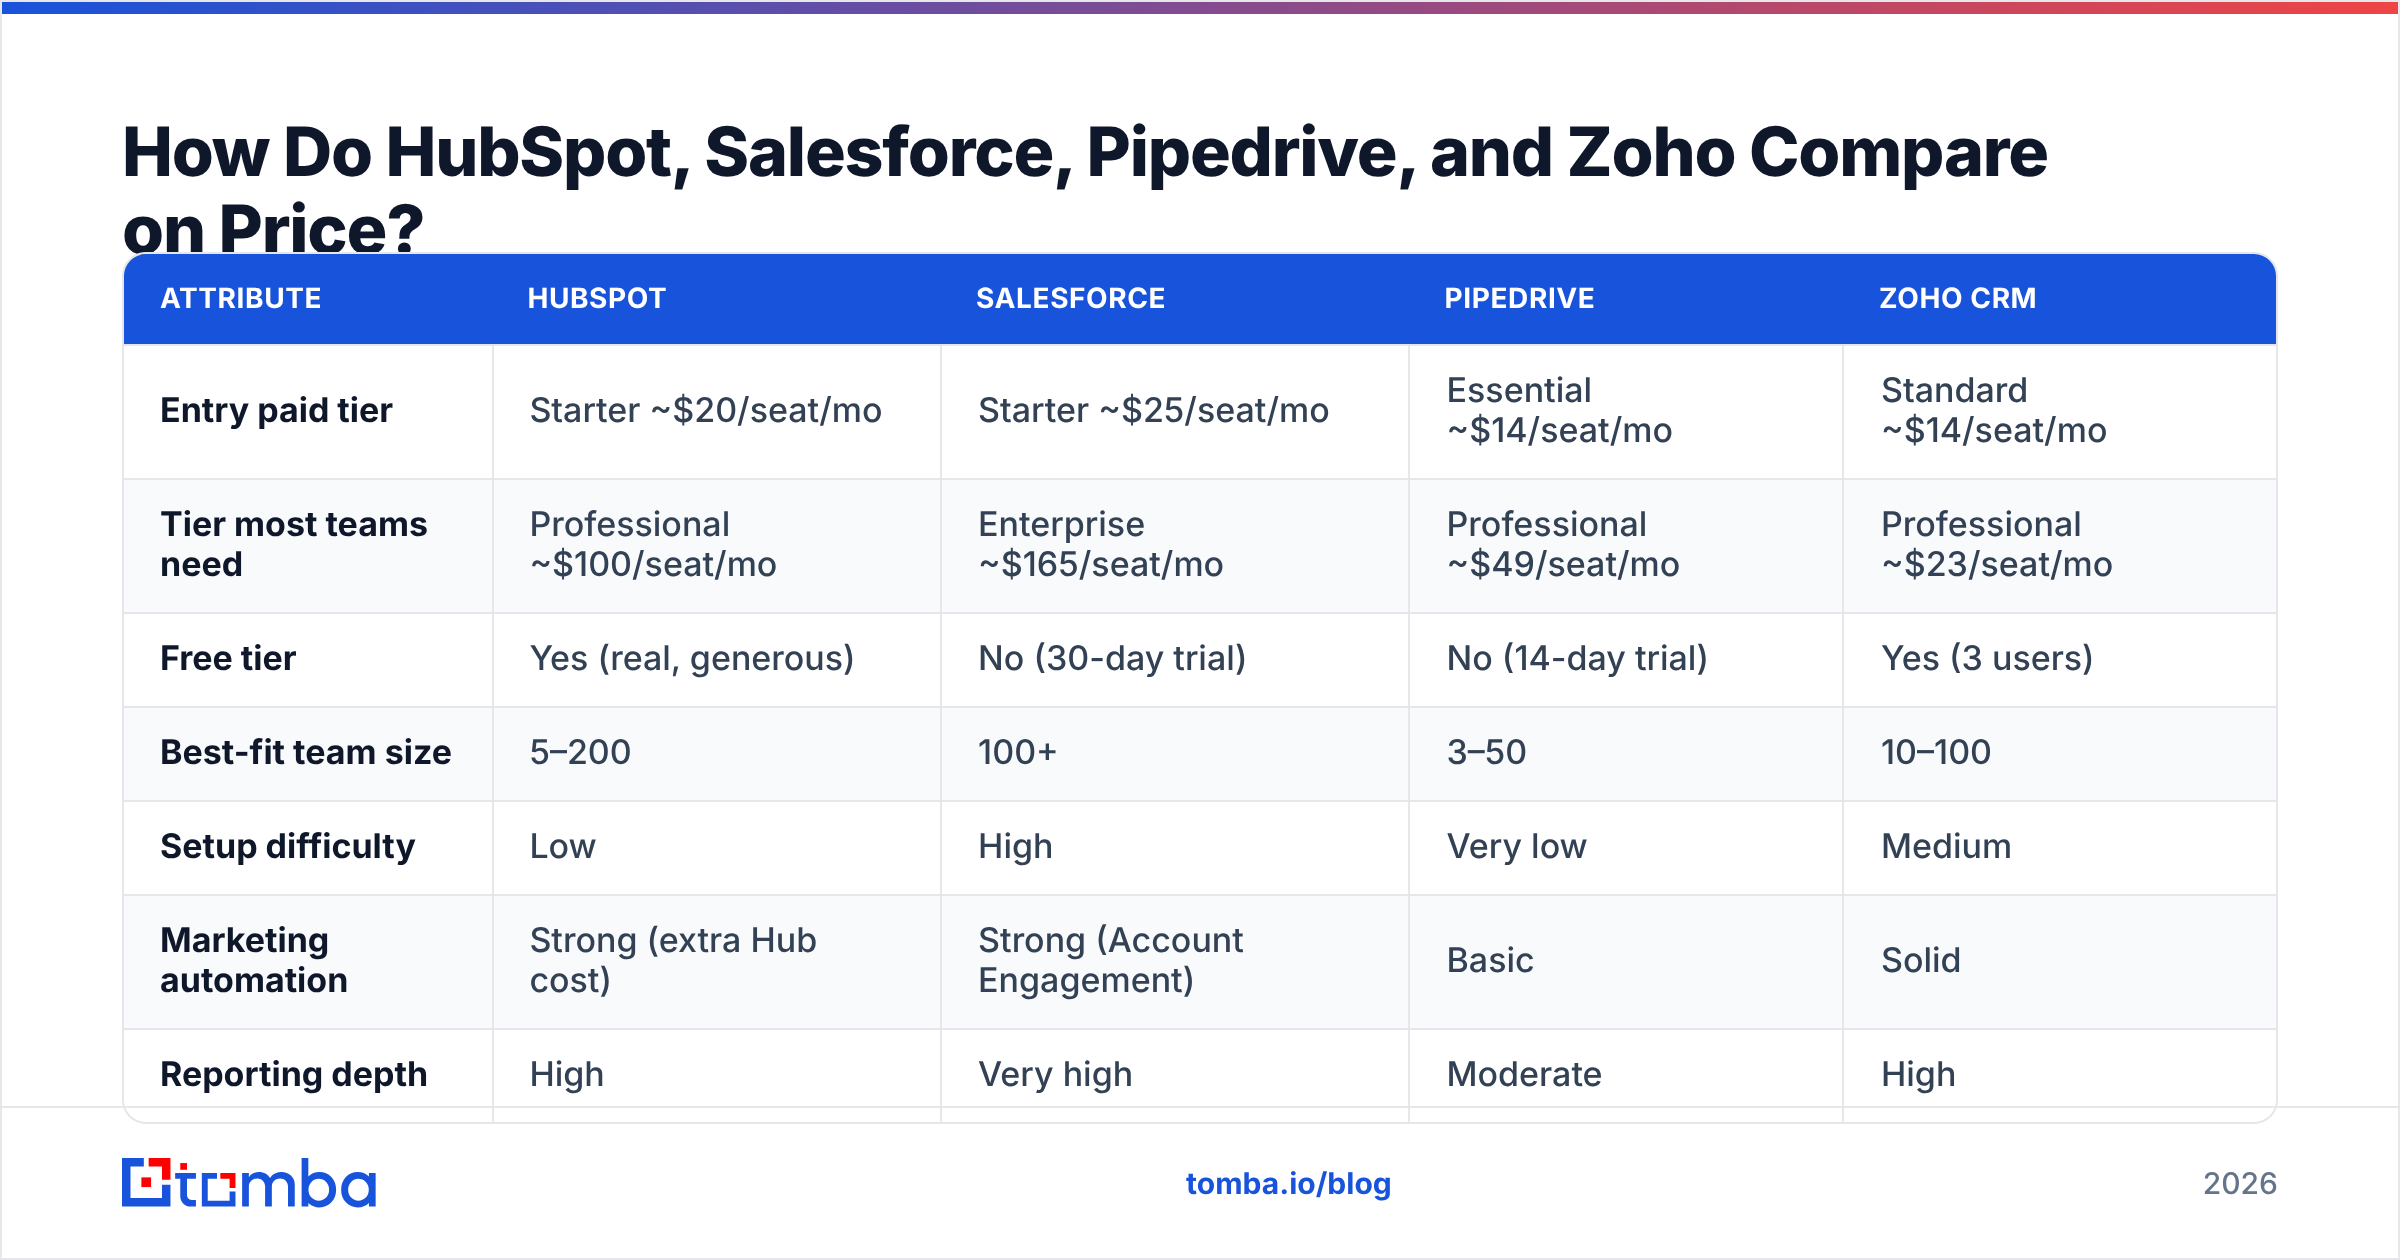Select the 'Marketing automation' row label
This screenshot has width=2400, height=1260.
(254, 960)
